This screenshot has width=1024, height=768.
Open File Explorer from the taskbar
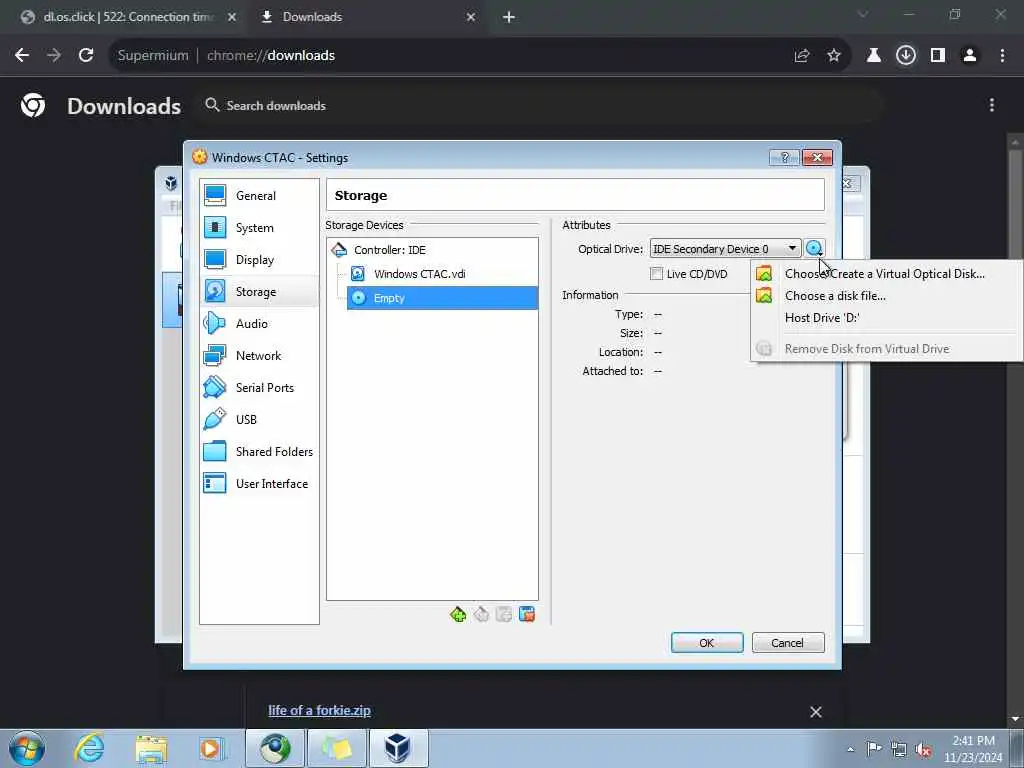coord(152,748)
